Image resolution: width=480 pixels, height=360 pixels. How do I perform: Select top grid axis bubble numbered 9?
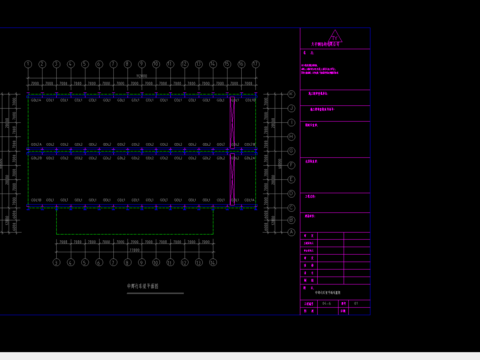[142, 64]
